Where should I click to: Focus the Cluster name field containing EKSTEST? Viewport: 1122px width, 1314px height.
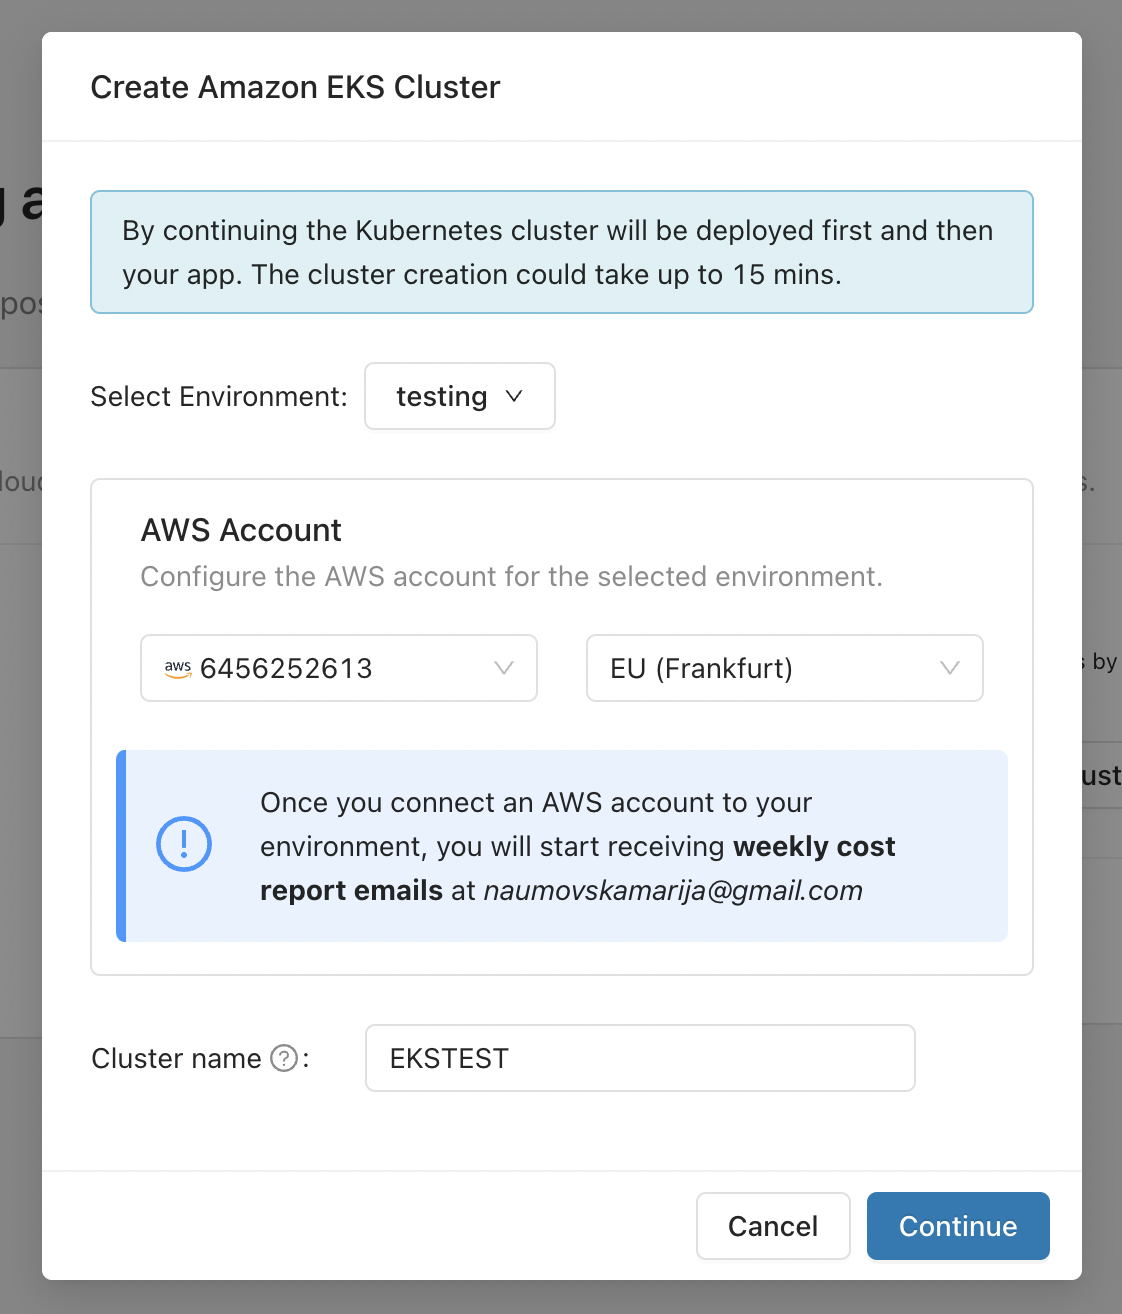point(640,1058)
